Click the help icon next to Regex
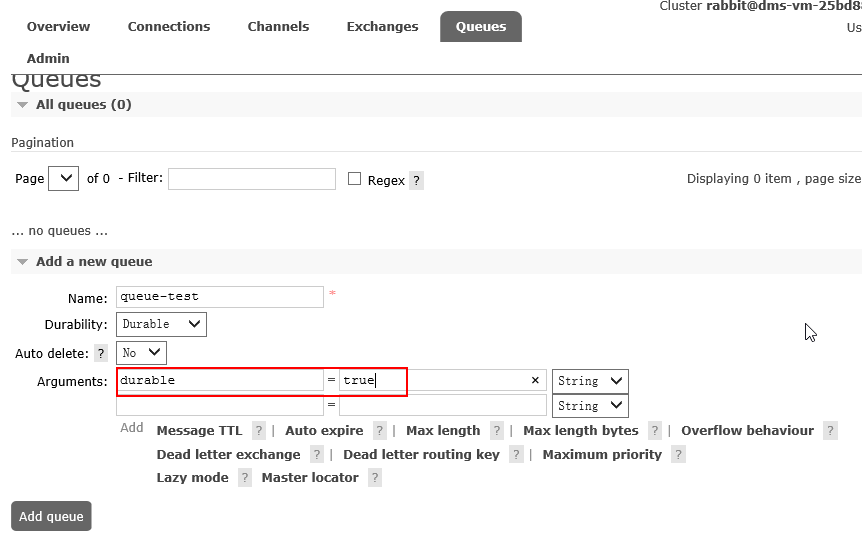 click(x=416, y=180)
